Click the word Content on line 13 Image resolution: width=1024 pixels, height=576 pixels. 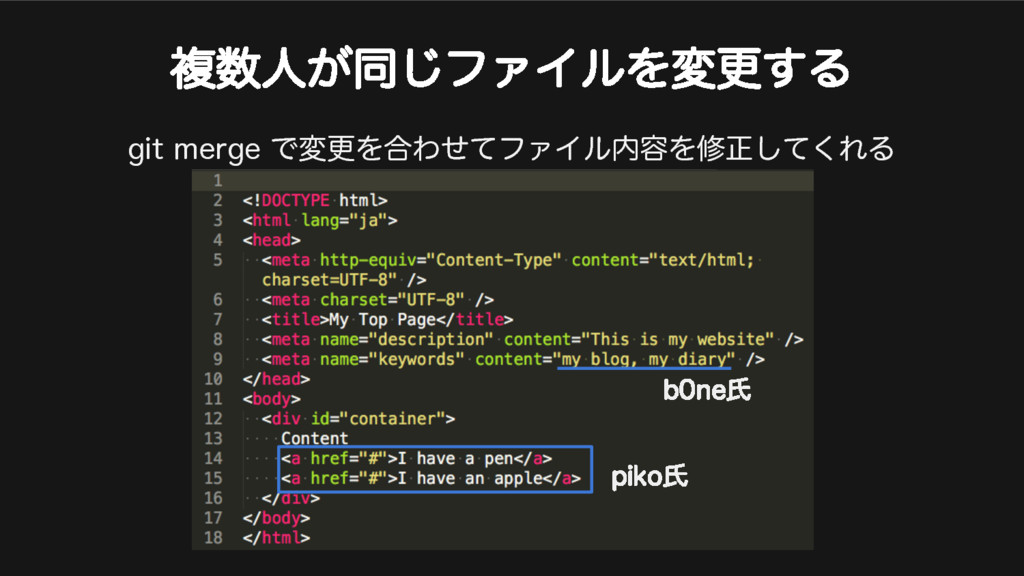(315, 439)
